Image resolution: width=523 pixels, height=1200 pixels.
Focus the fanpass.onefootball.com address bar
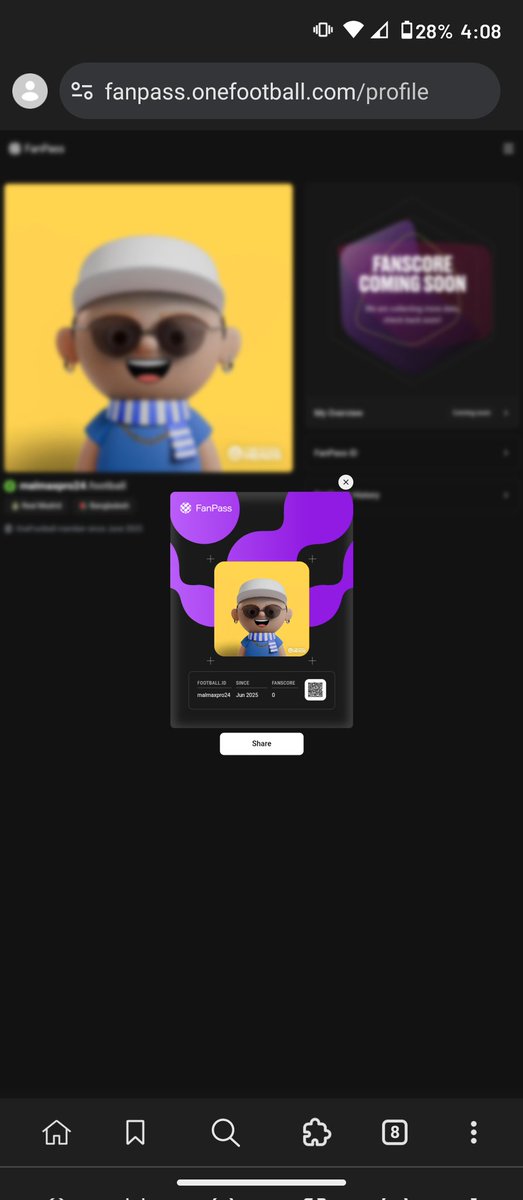coord(280,92)
